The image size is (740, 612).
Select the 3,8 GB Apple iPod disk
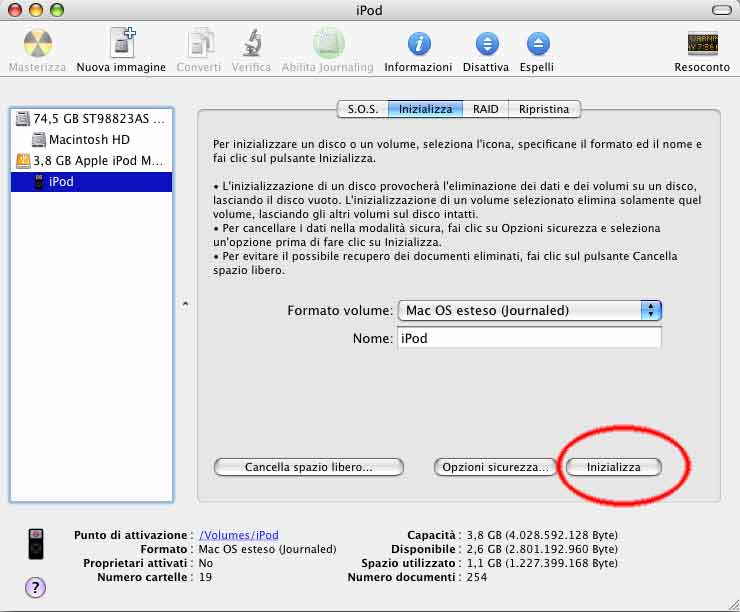click(91, 161)
